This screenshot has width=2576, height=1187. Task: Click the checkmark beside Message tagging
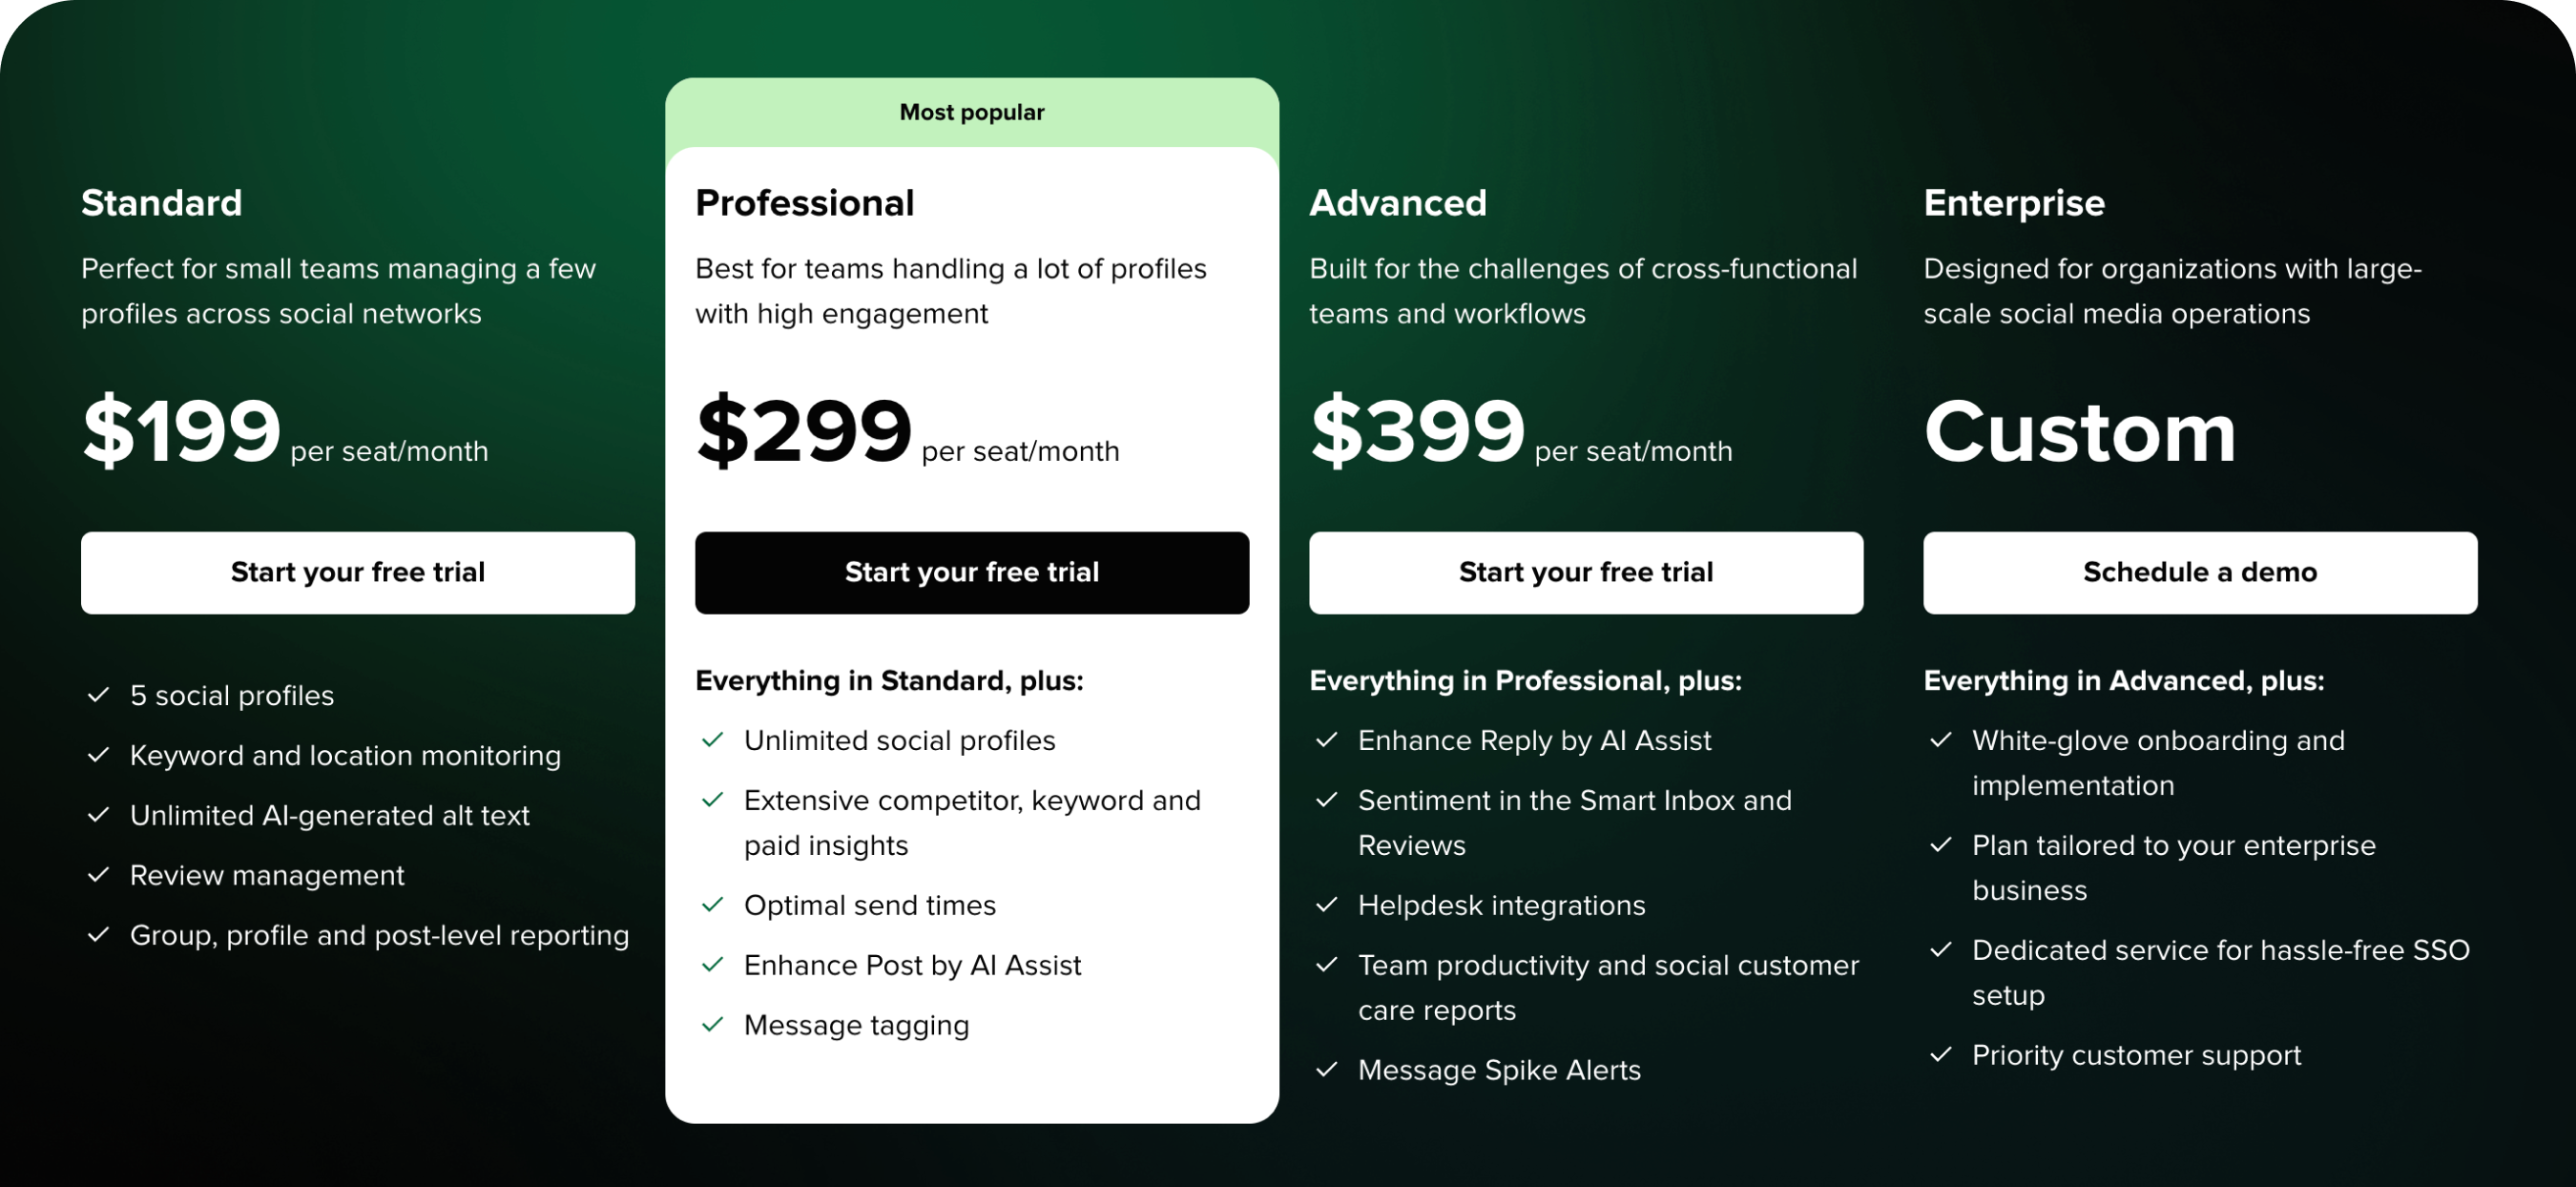[713, 1024]
